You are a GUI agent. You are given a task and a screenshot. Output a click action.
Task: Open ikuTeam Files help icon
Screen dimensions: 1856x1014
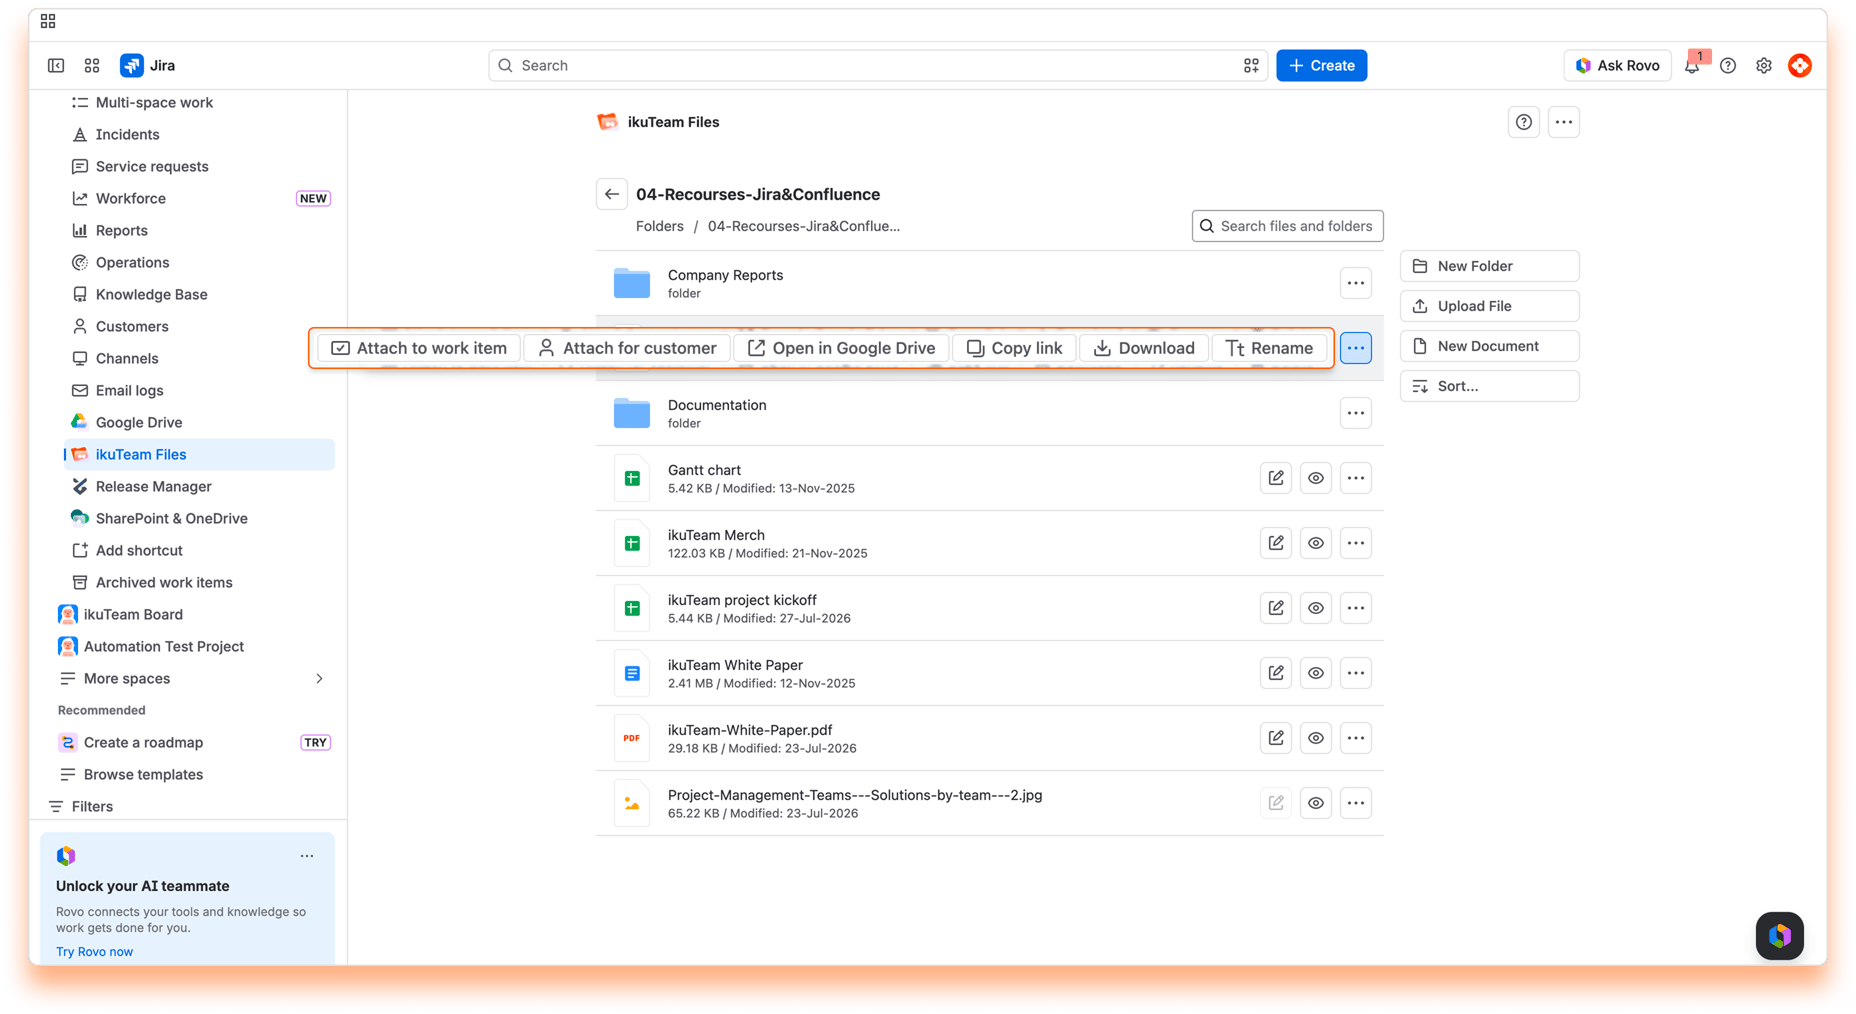click(x=1524, y=122)
